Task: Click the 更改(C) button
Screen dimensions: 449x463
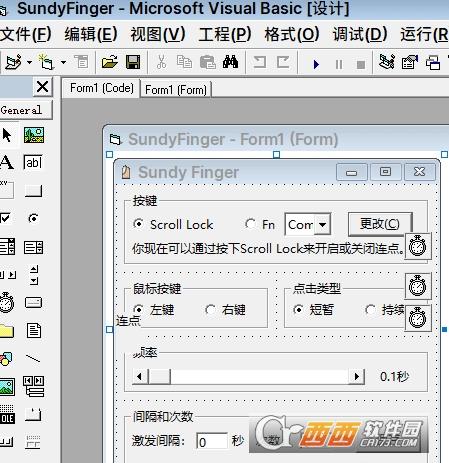Action: 380,224
